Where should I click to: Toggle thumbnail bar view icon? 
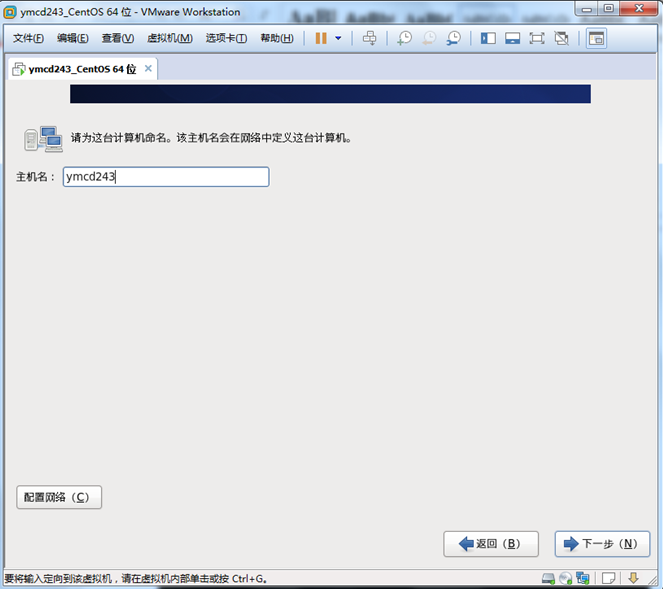point(512,38)
